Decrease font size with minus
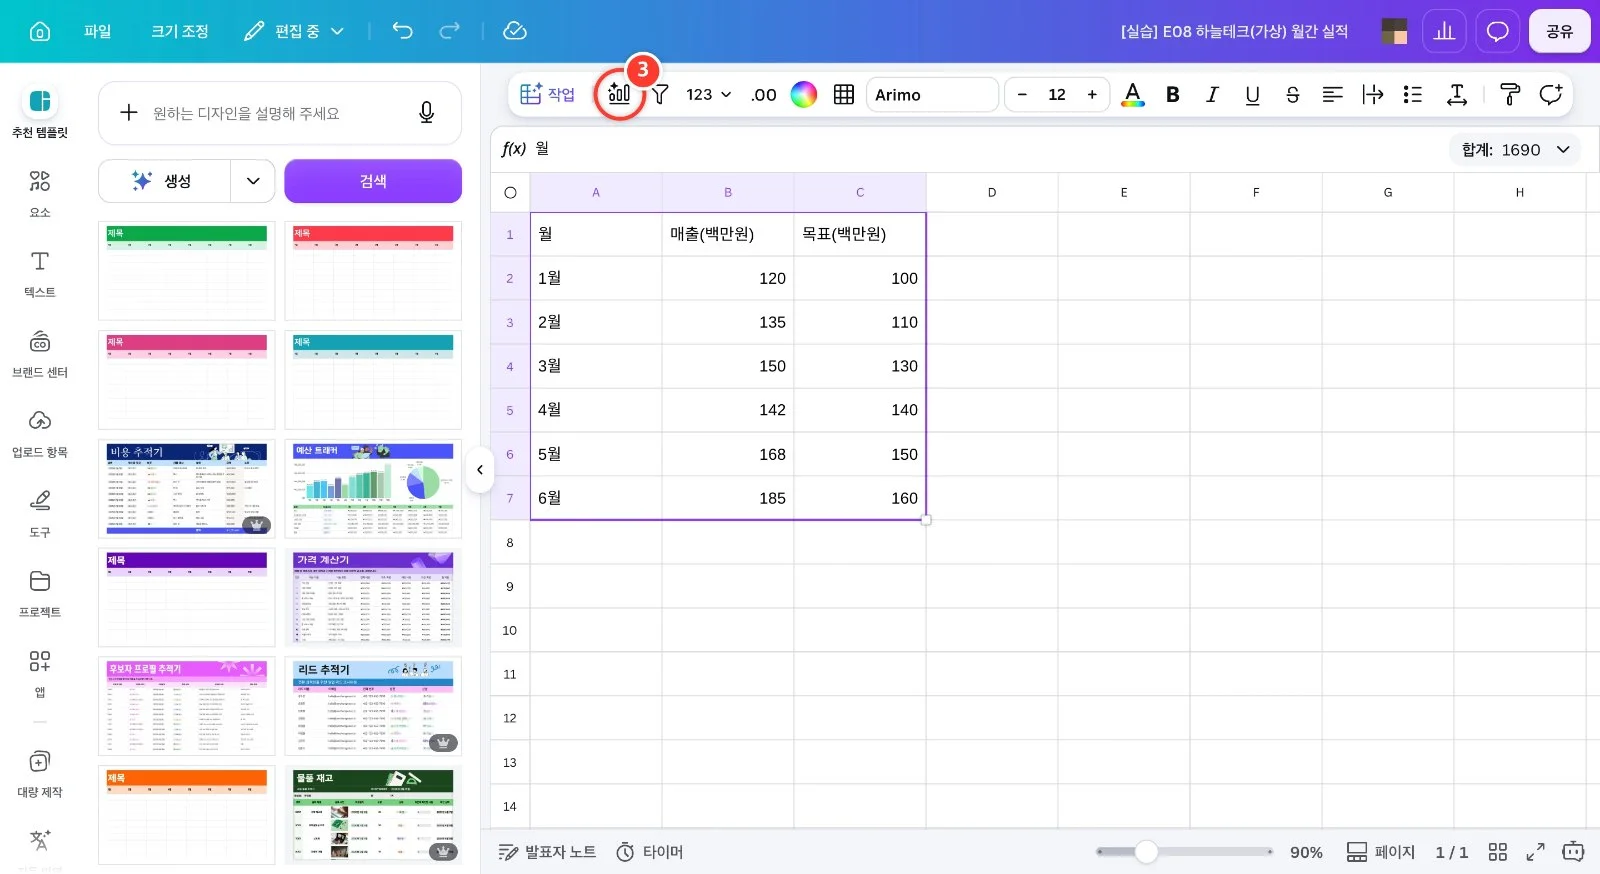The height and width of the screenshot is (874, 1600). click(x=1022, y=94)
